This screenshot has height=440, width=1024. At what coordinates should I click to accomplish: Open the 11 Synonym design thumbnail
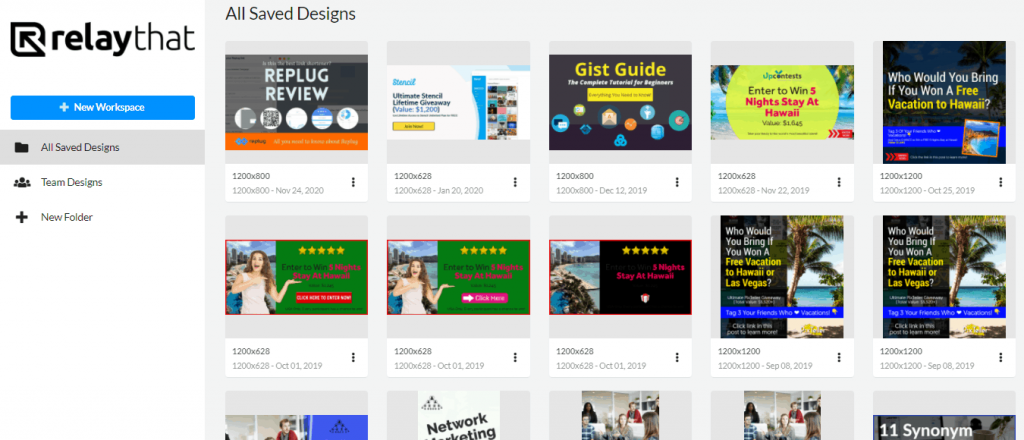click(x=944, y=428)
